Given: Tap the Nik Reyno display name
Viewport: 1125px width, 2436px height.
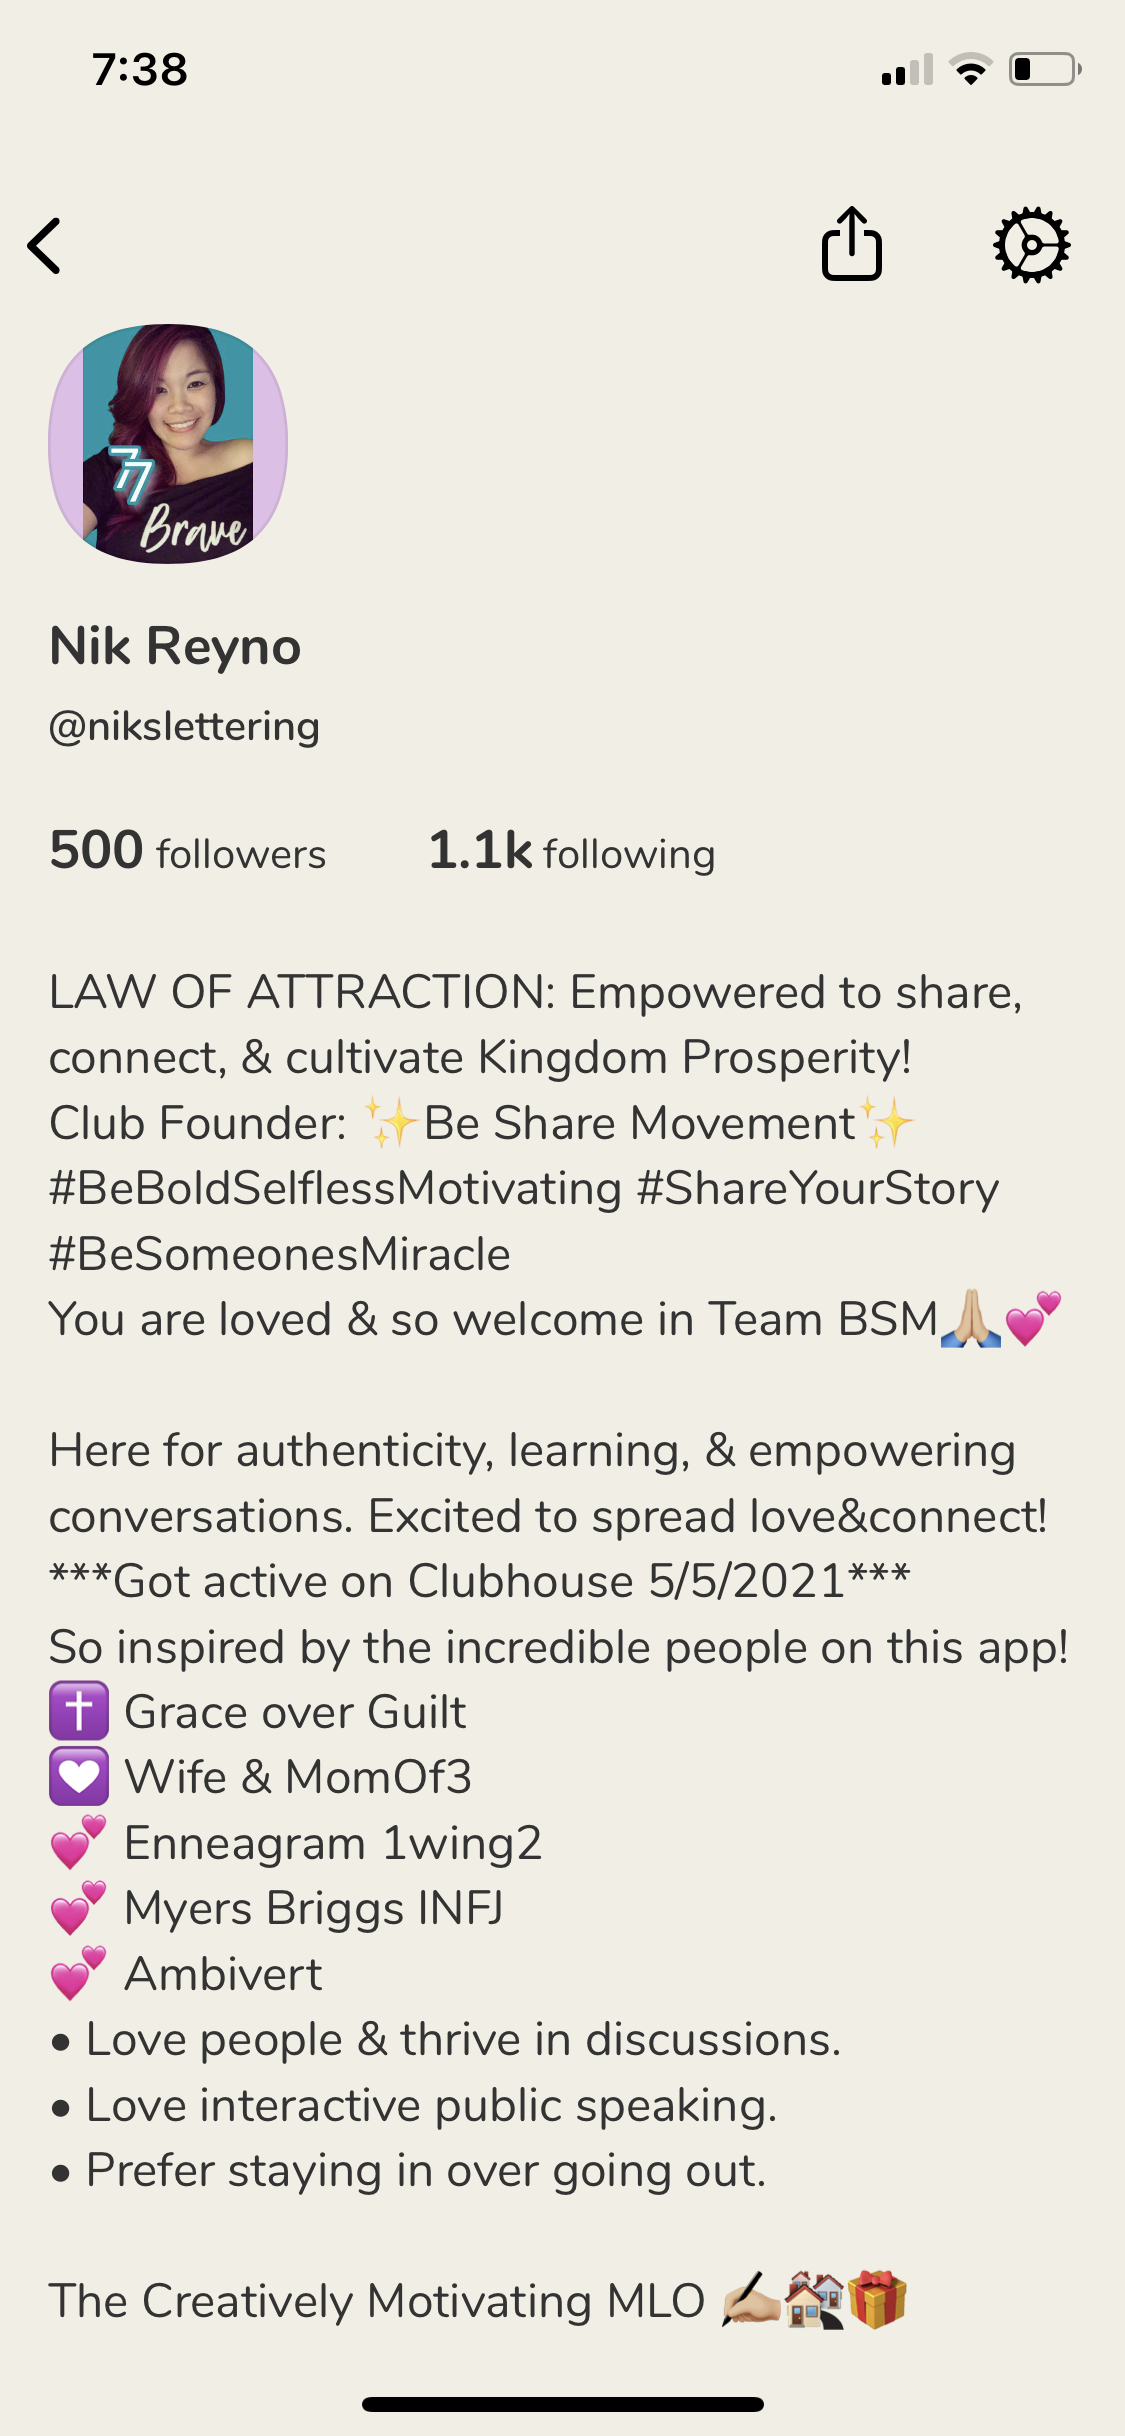Looking at the screenshot, I should coord(175,646).
